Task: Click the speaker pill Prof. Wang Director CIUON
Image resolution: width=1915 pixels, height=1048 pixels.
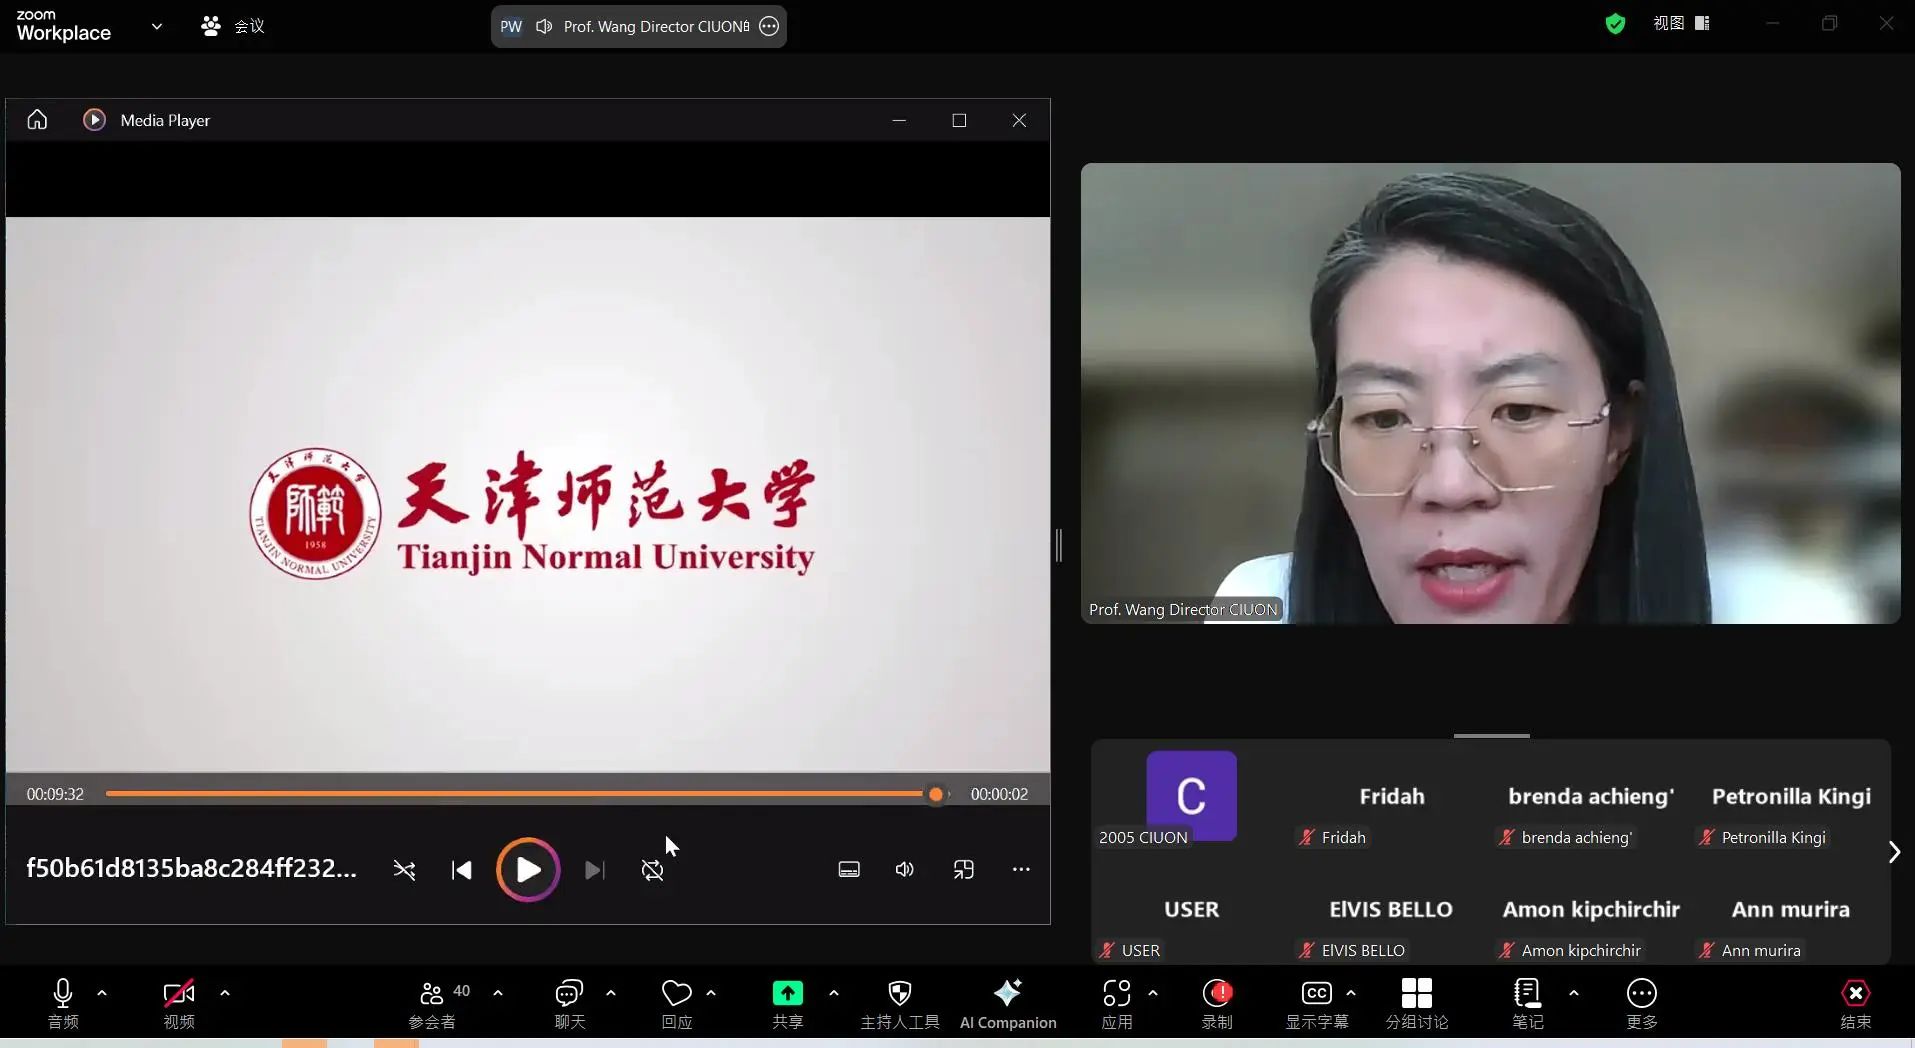Action: click(638, 27)
